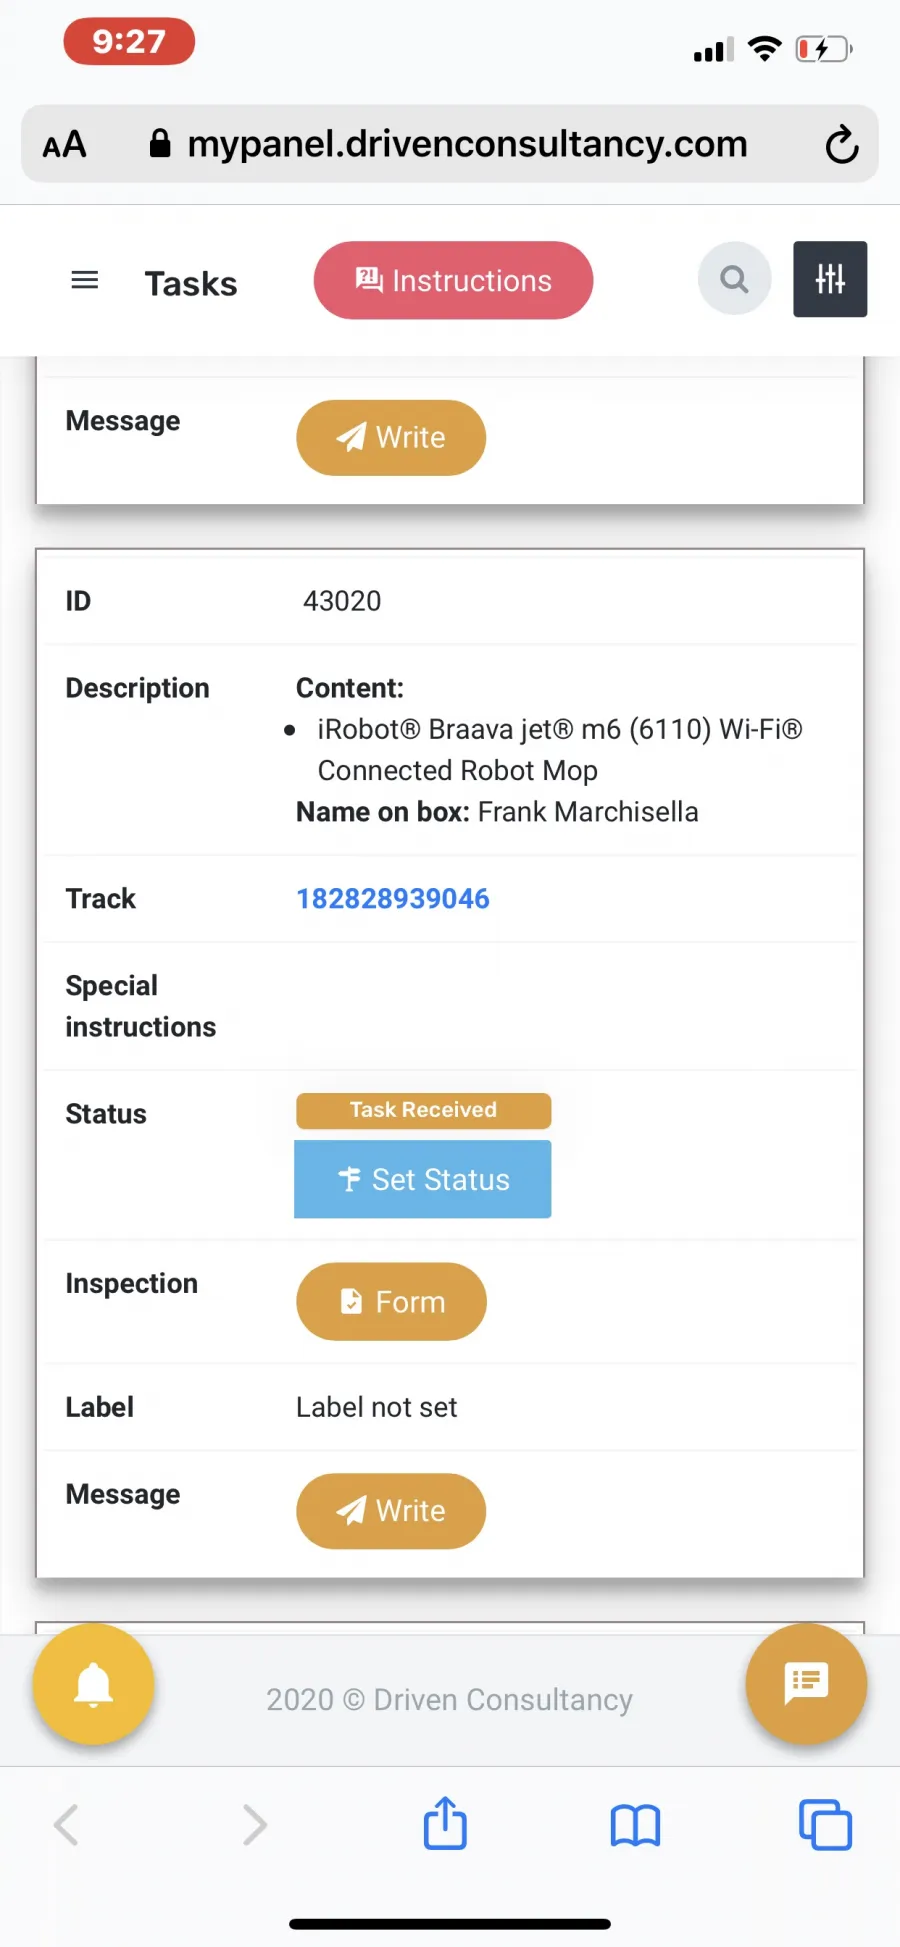Click the top Write message button
This screenshot has width=900, height=1947.
[391, 437]
